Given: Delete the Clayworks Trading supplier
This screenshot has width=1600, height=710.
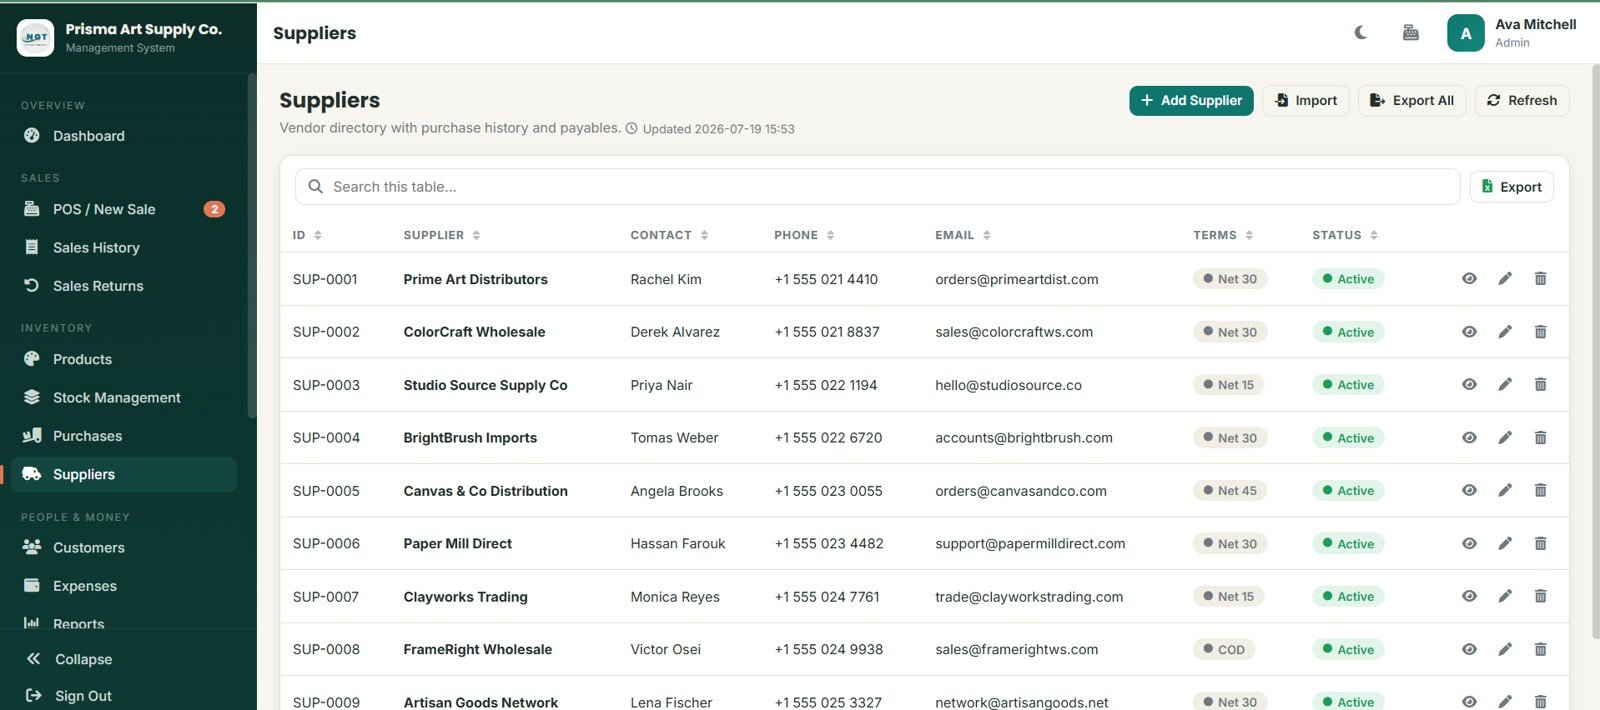Looking at the screenshot, I should tap(1541, 597).
